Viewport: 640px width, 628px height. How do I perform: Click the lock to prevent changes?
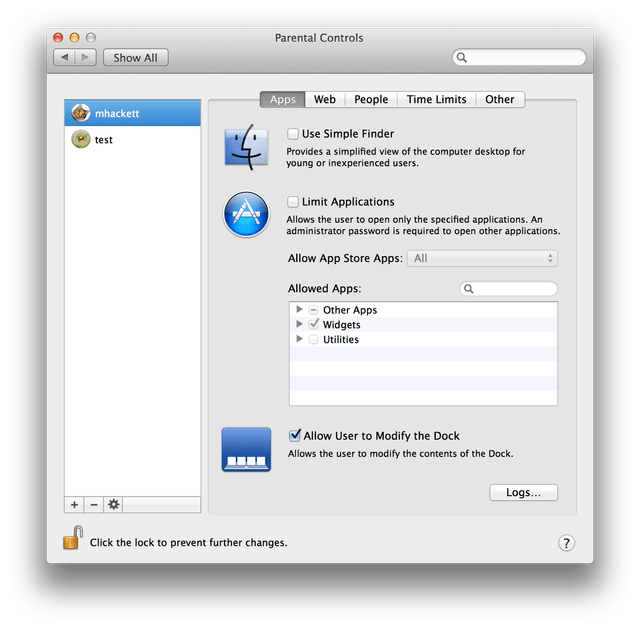point(73,537)
